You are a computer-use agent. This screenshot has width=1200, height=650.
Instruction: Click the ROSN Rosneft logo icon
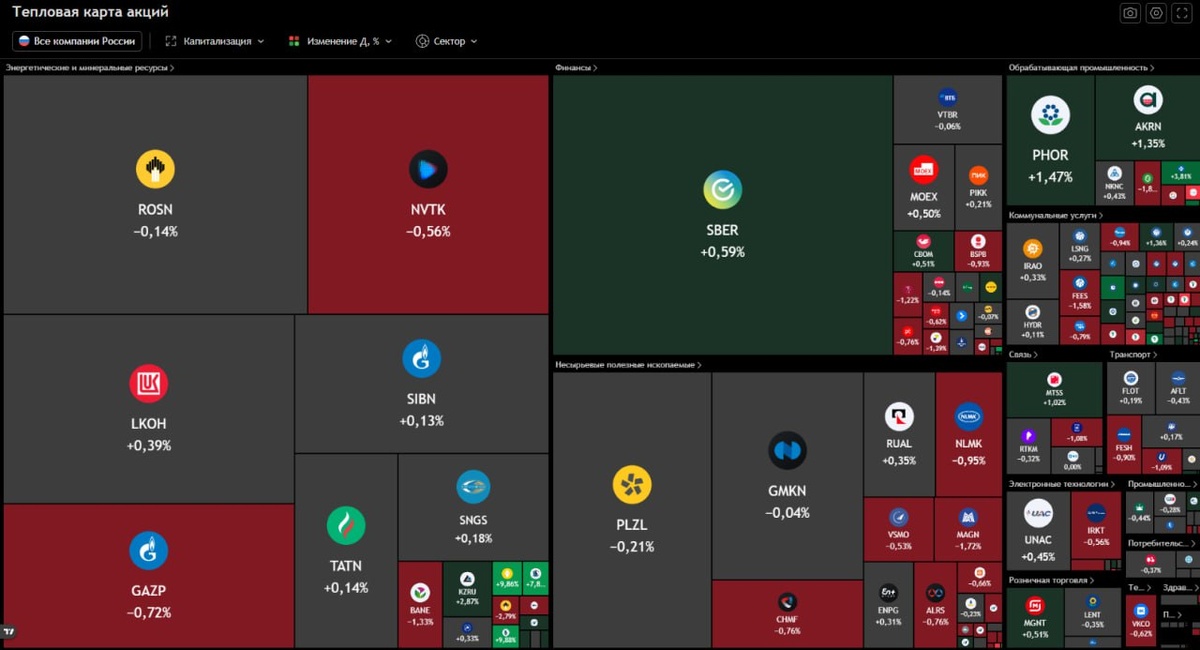coord(155,169)
